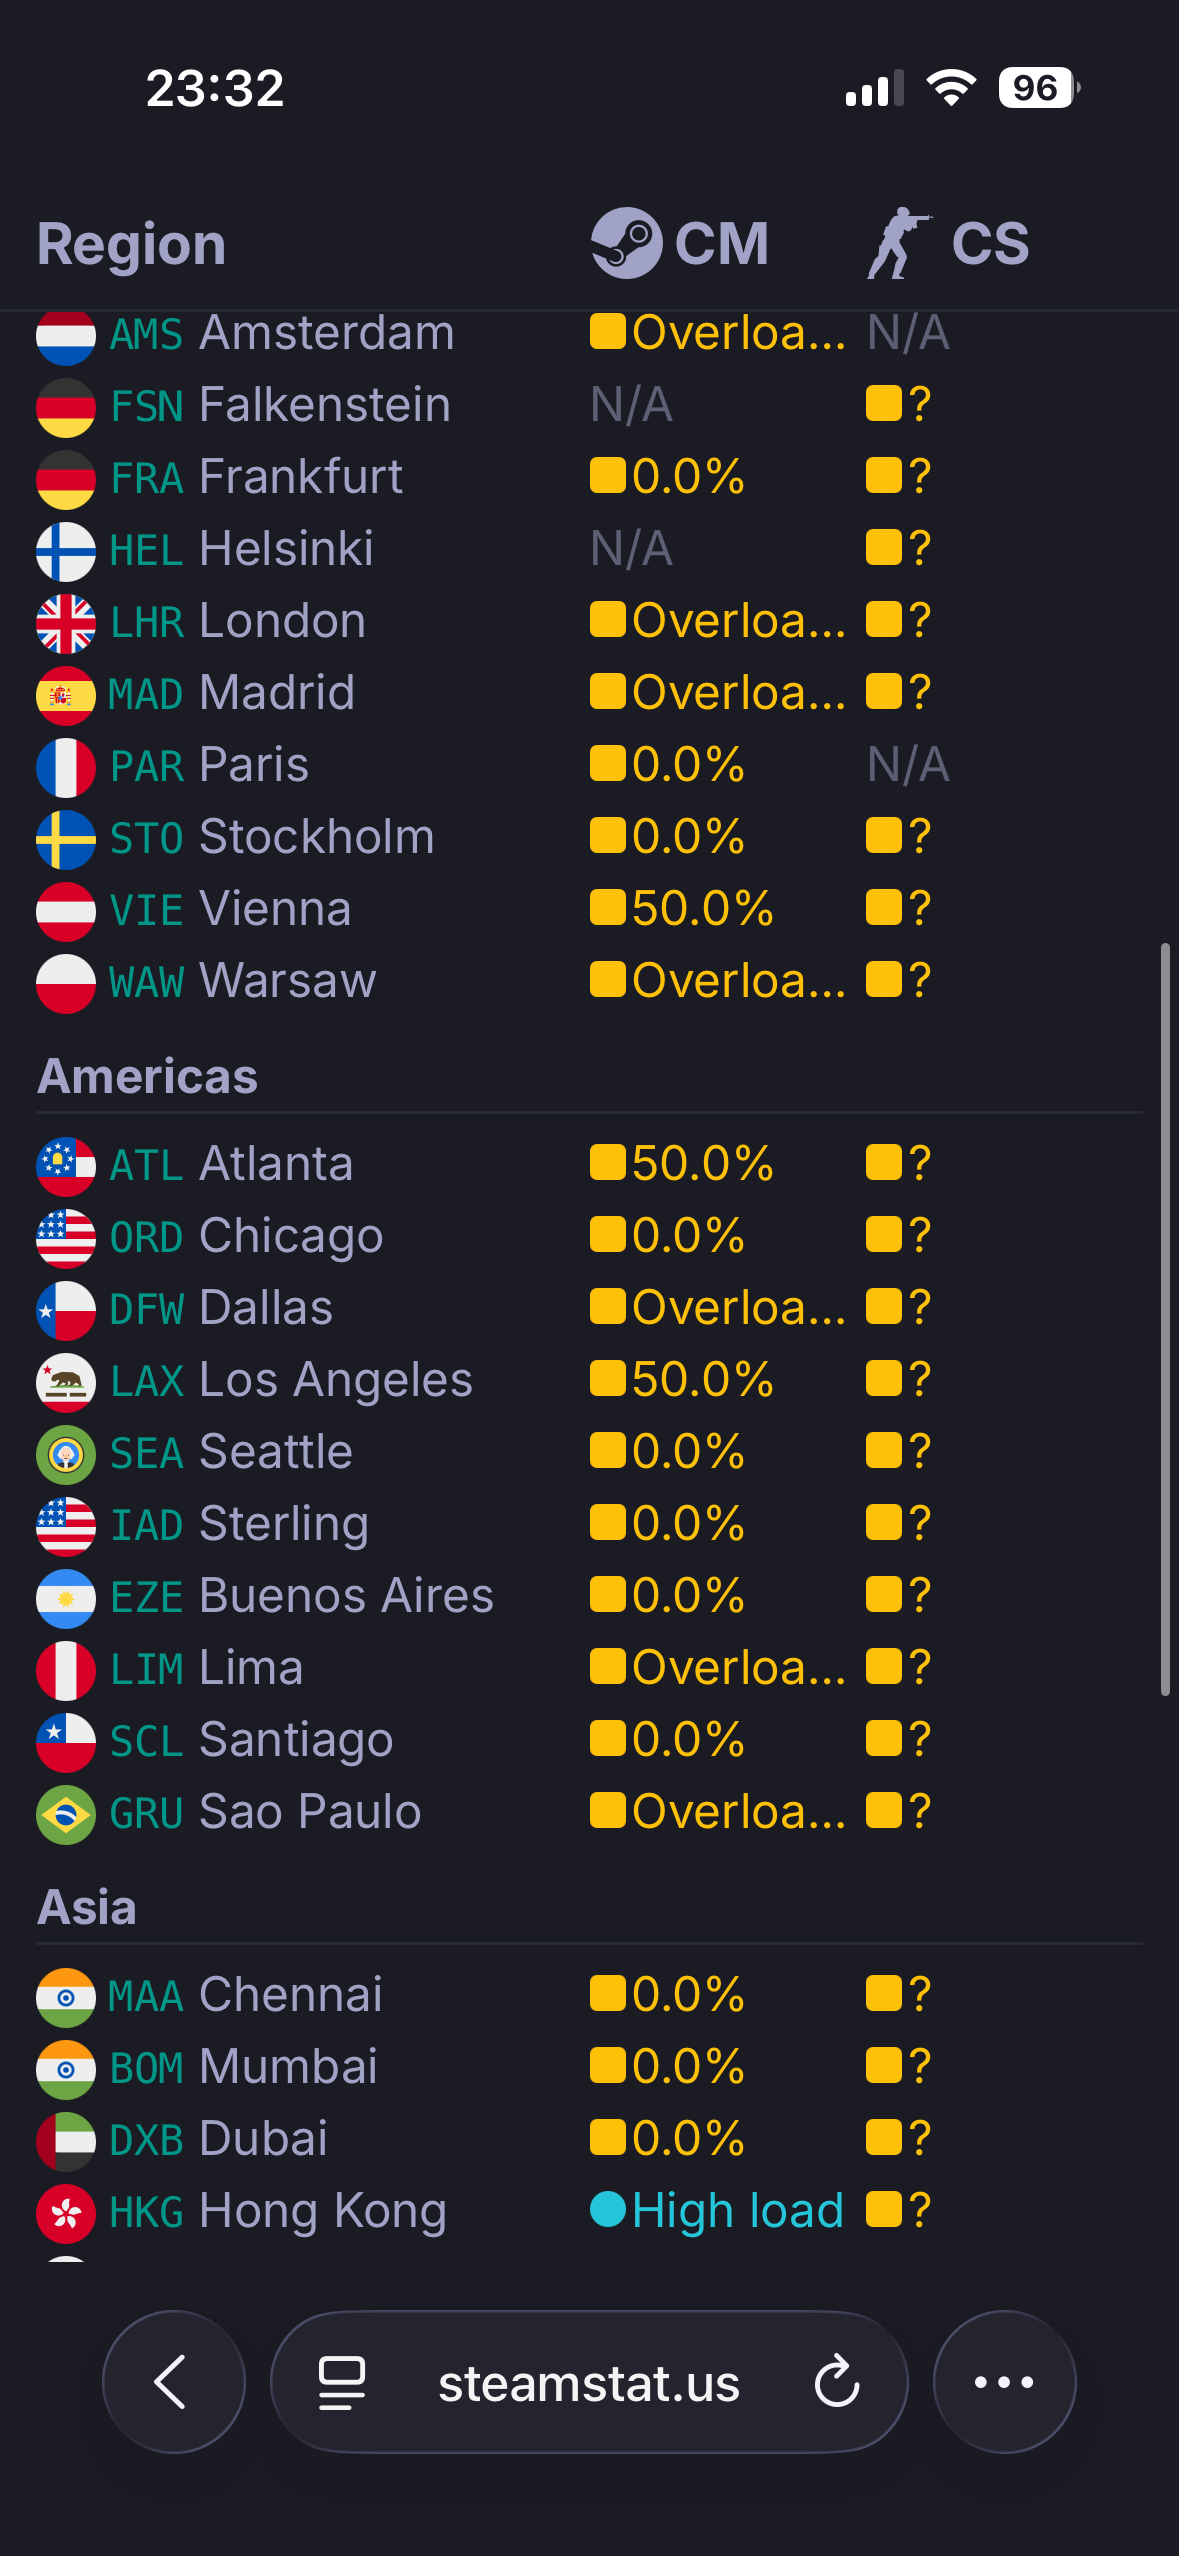Screen dimensions: 1179x2556
Task: Tap the Hong Kong flag icon
Action: [66, 2212]
